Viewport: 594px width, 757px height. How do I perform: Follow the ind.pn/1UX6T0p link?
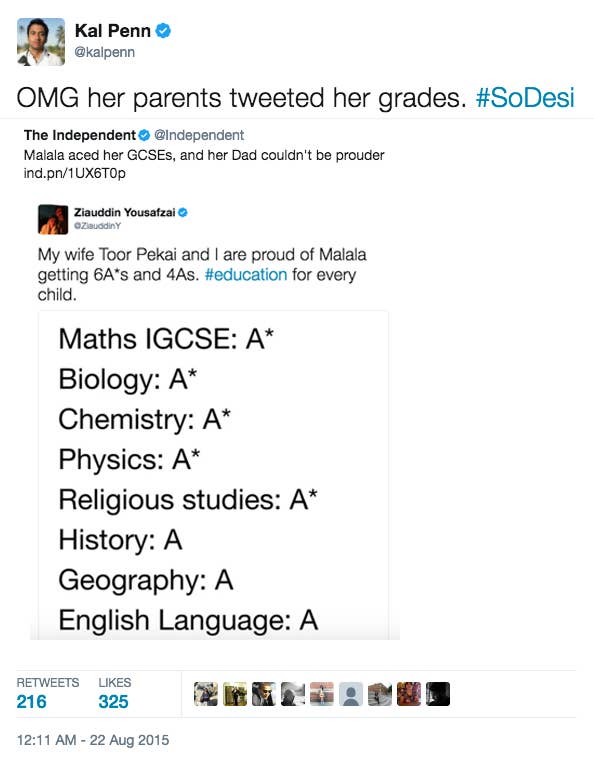[74, 173]
